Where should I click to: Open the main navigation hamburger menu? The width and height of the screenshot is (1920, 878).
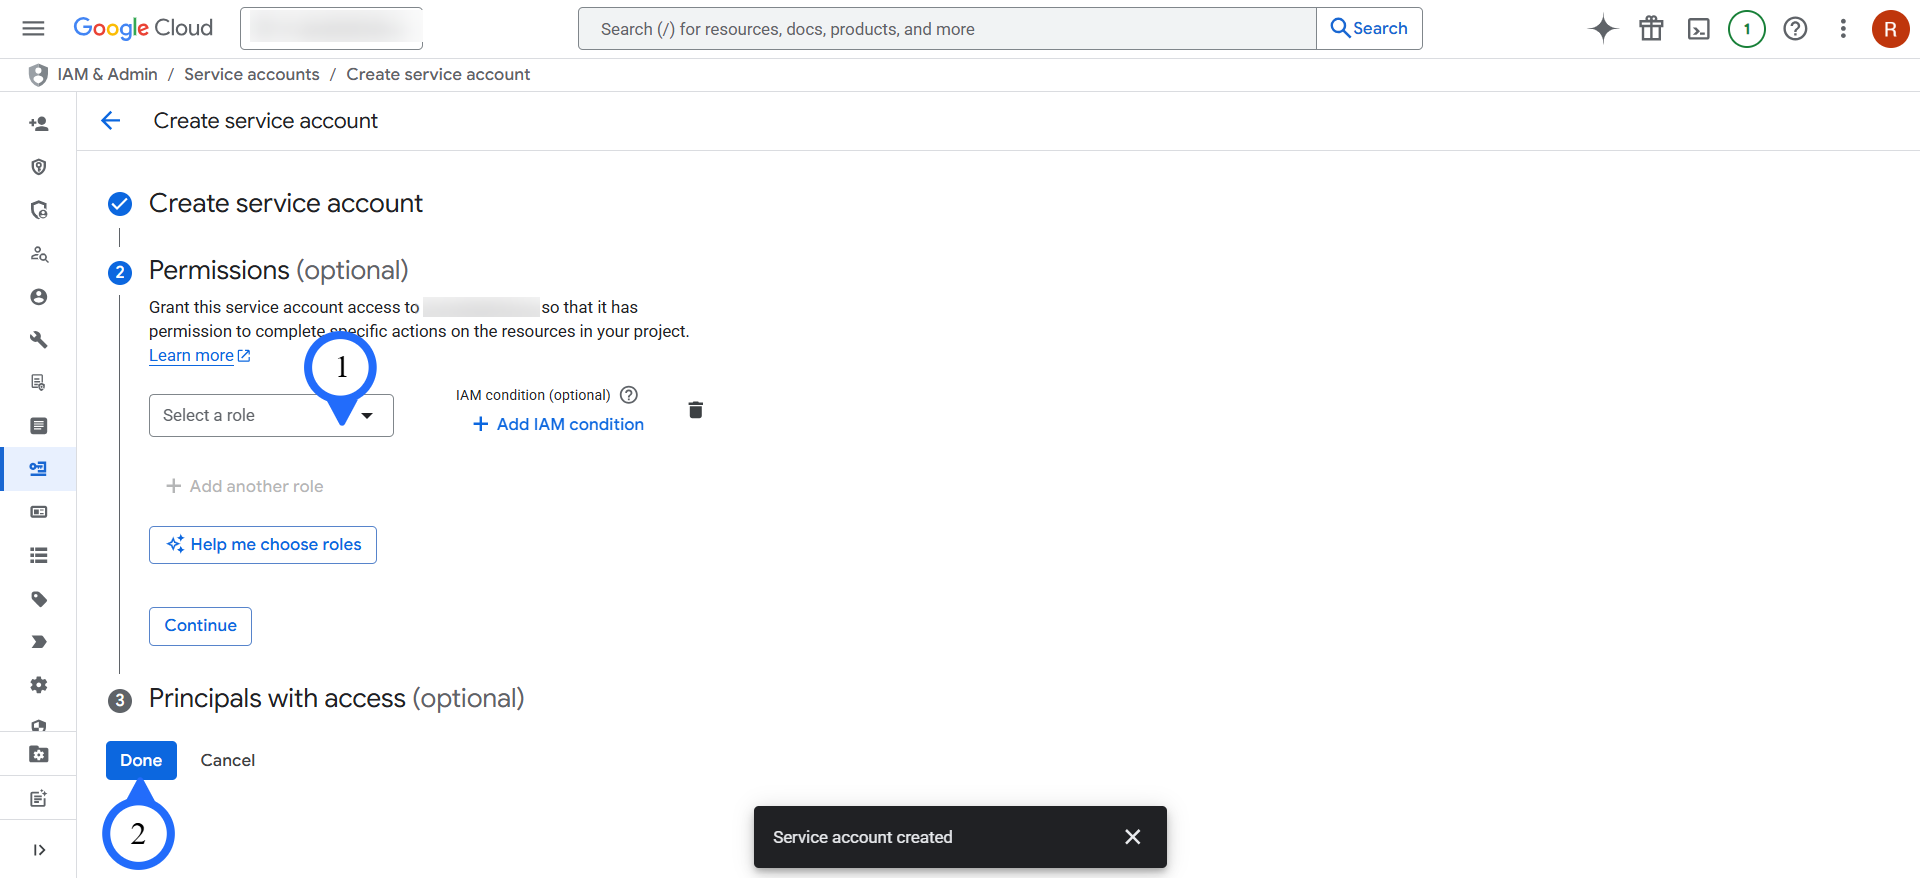coord(33,28)
